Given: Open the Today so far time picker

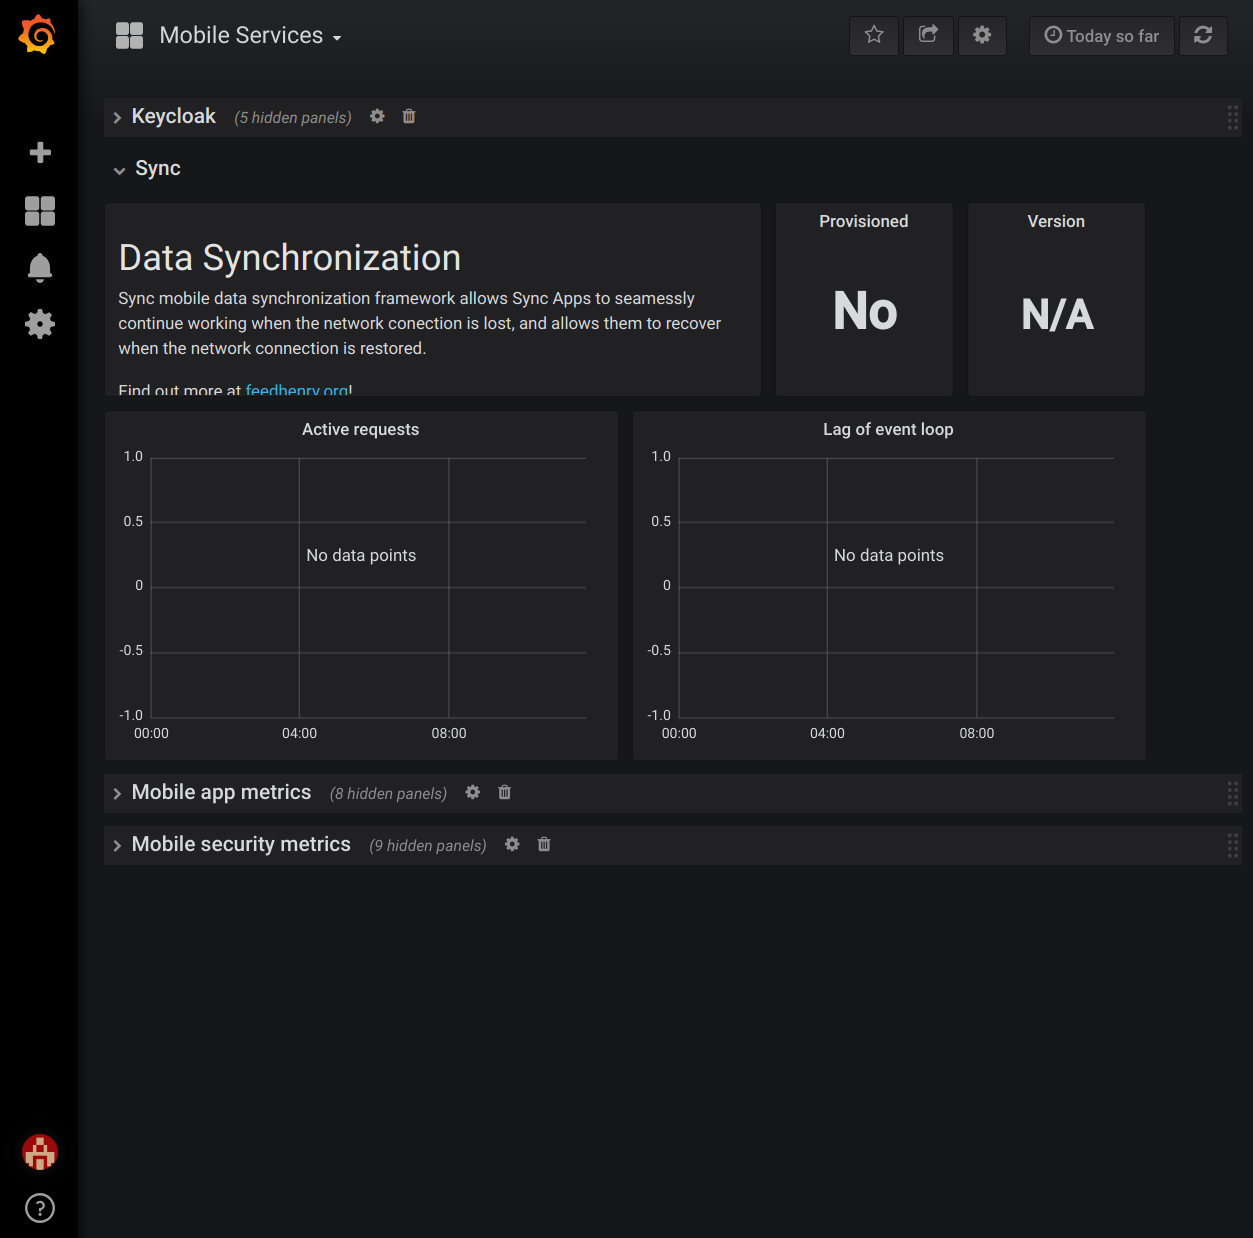Looking at the screenshot, I should tap(1101, 36).
